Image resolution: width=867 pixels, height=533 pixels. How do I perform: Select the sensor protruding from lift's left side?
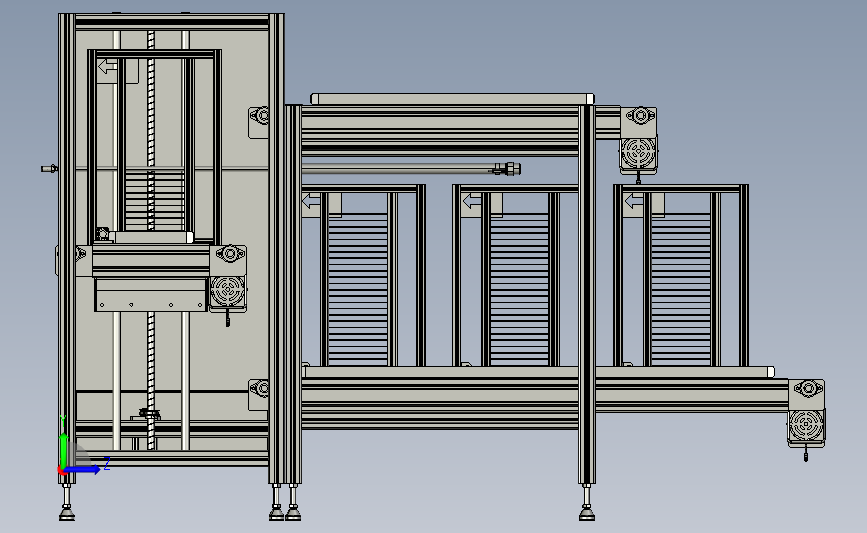49,169
